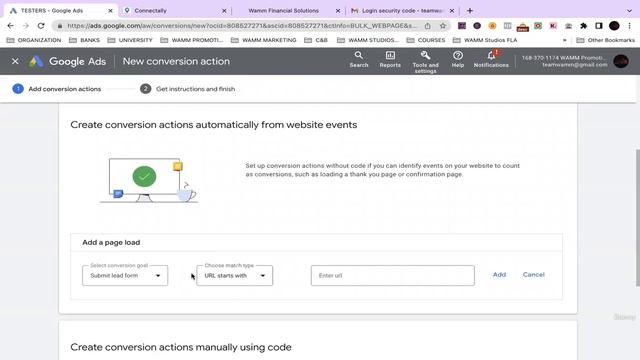Open the WAMM STUDIOS... bookmarks folder
Screen dimensions: 640x360
tap(368, 40)
